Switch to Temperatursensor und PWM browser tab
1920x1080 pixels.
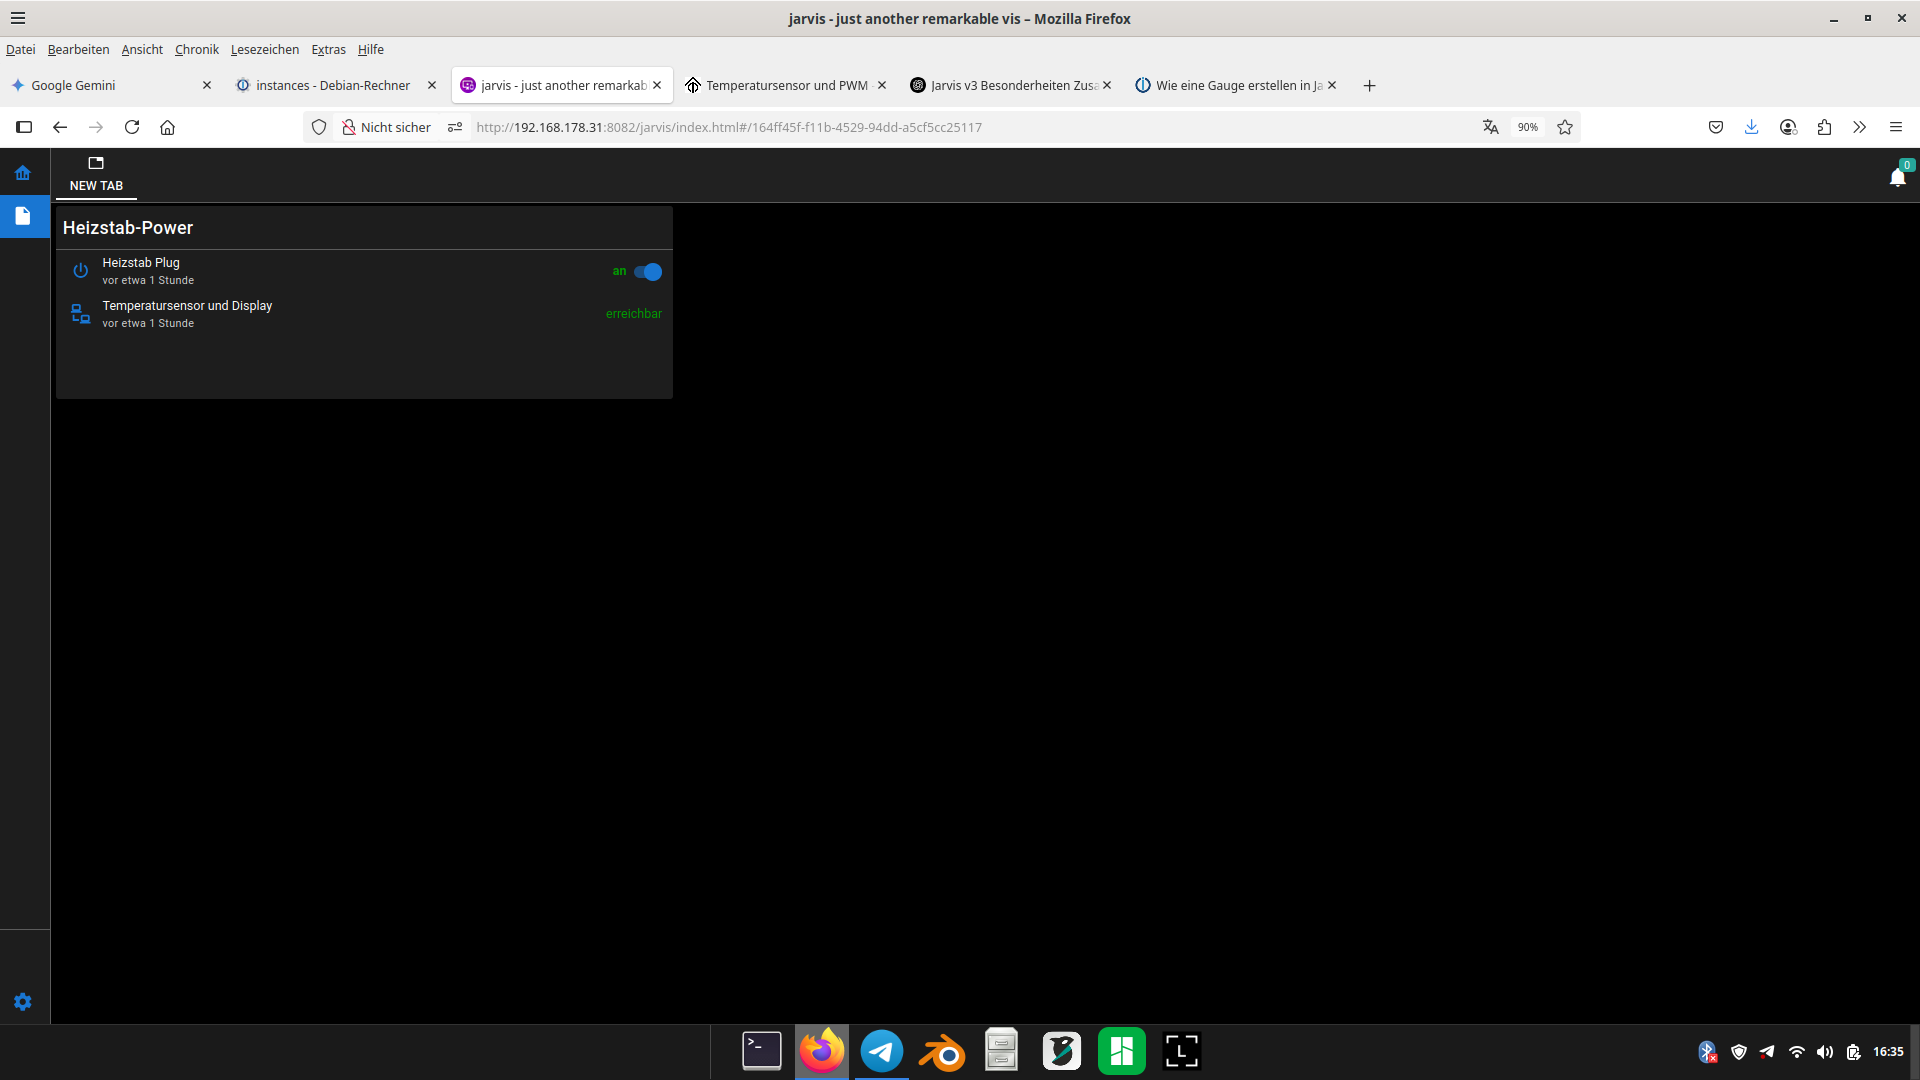point(785,85)
